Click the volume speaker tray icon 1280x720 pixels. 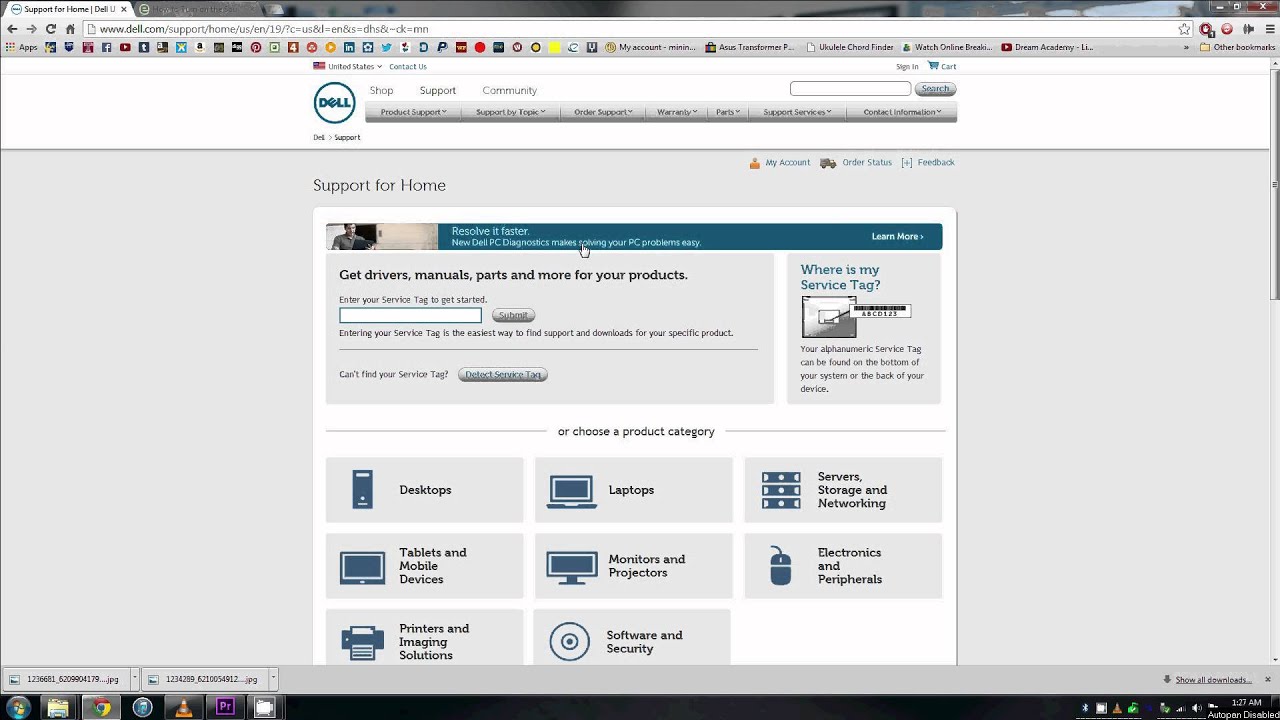point(1197,708)
